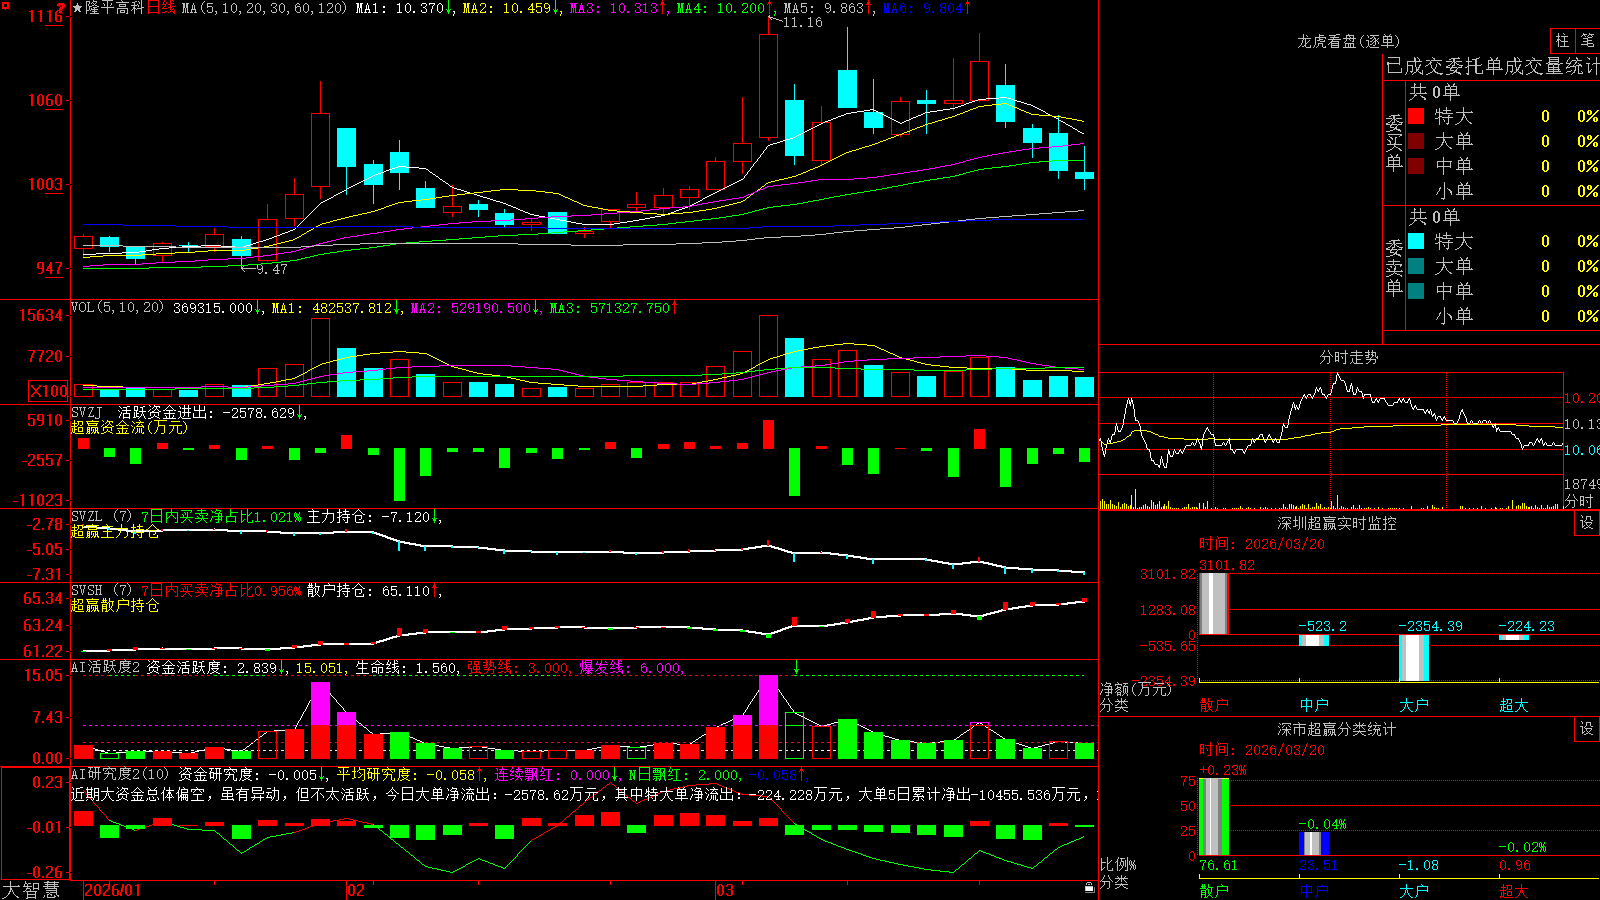Click the 分时走势 panel title
This screenshot has height=900, width=1600.
[x=1348, y=357]
